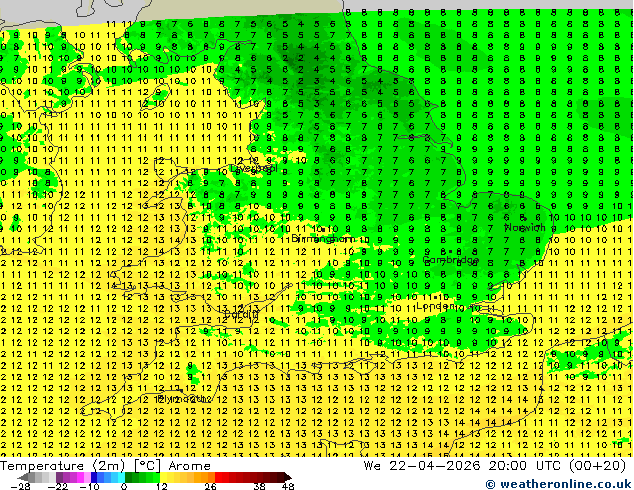The image size is (634, 490).
Task: Click the London location marker dot
Action: click(x=435, y=298)
